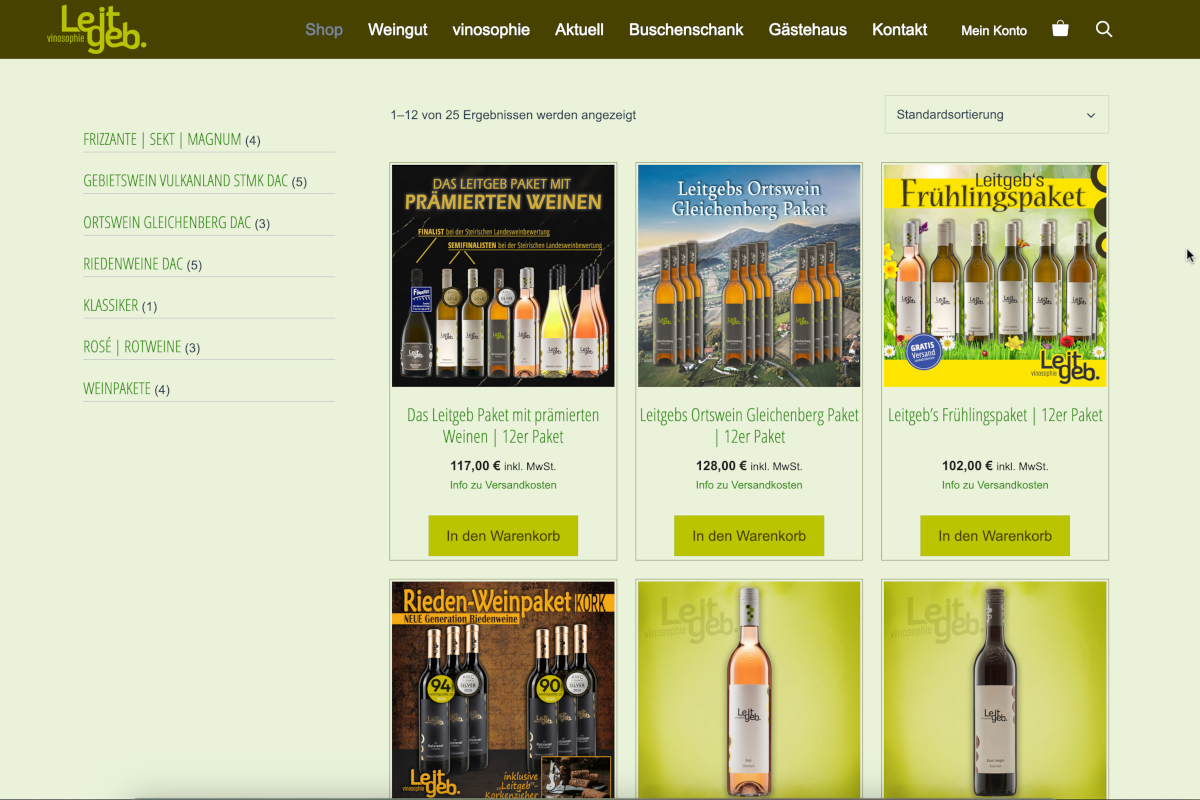Add the 102,00 € Frühlingspaket to Warenkorb

click(995, 536)
